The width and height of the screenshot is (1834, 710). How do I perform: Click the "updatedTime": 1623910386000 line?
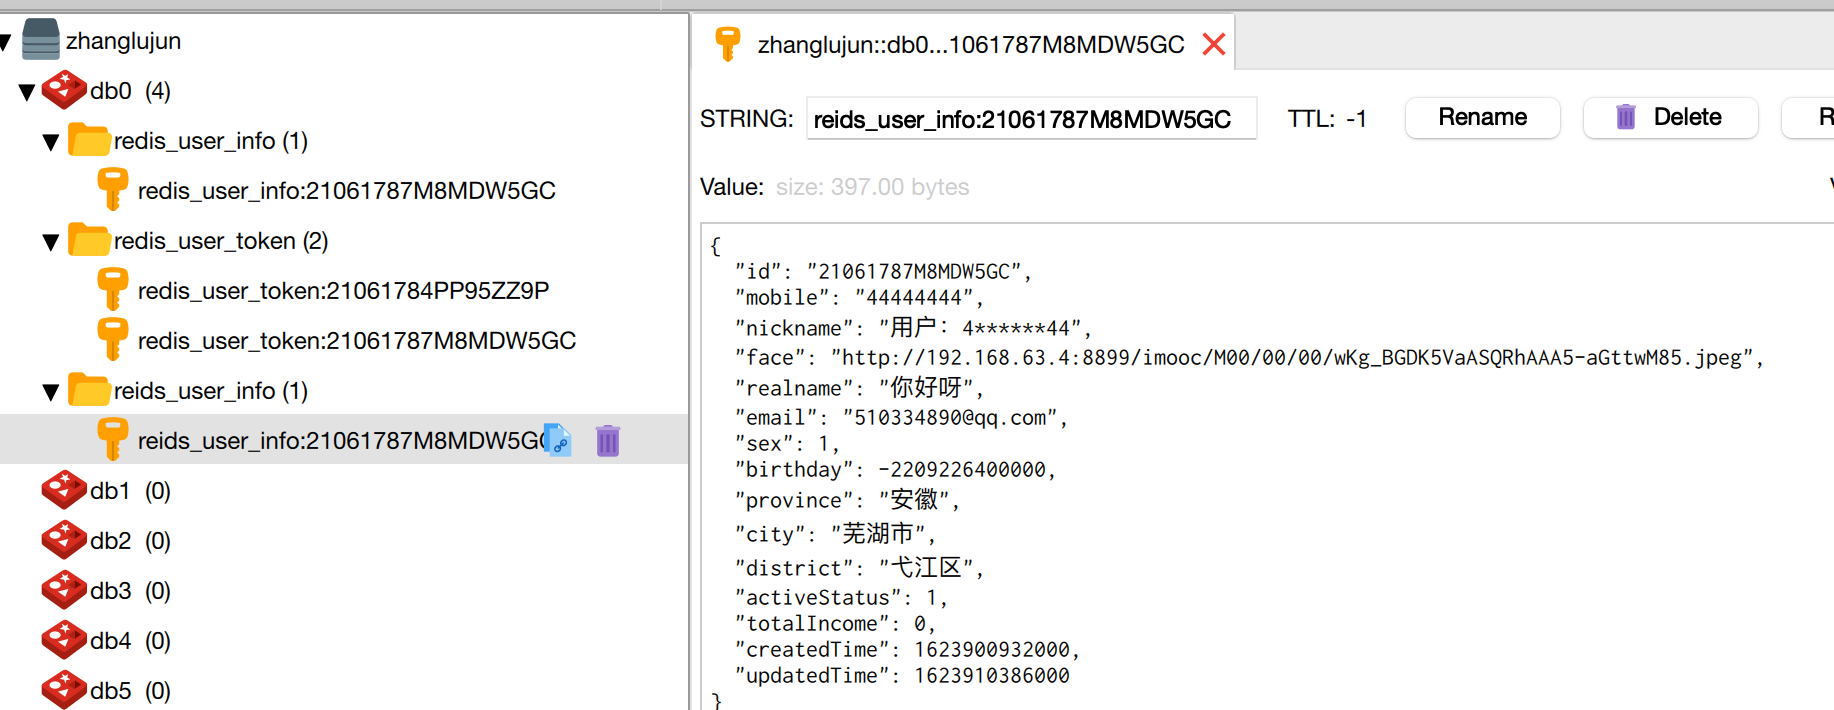coord(902,676)
